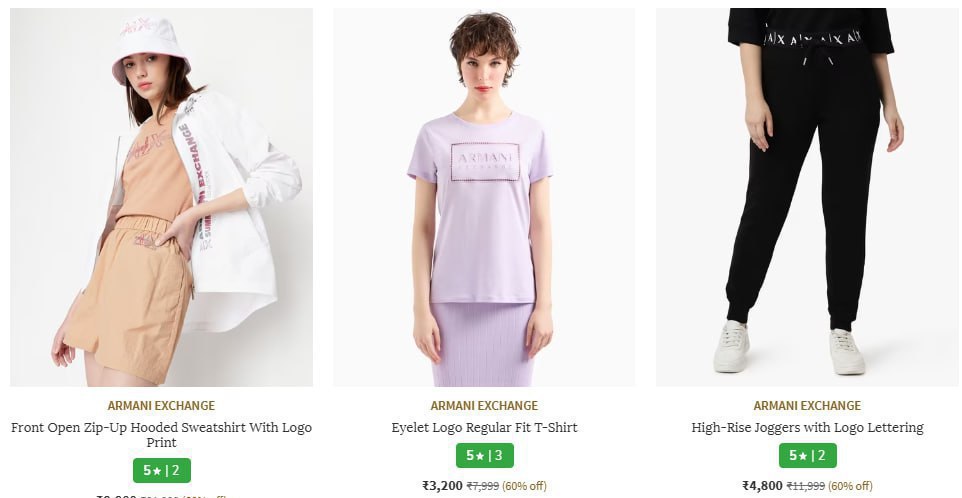This screenshot has width=962, height=498.
Task: Click the 60% off label for the joggers
Action: click(850, 487)
